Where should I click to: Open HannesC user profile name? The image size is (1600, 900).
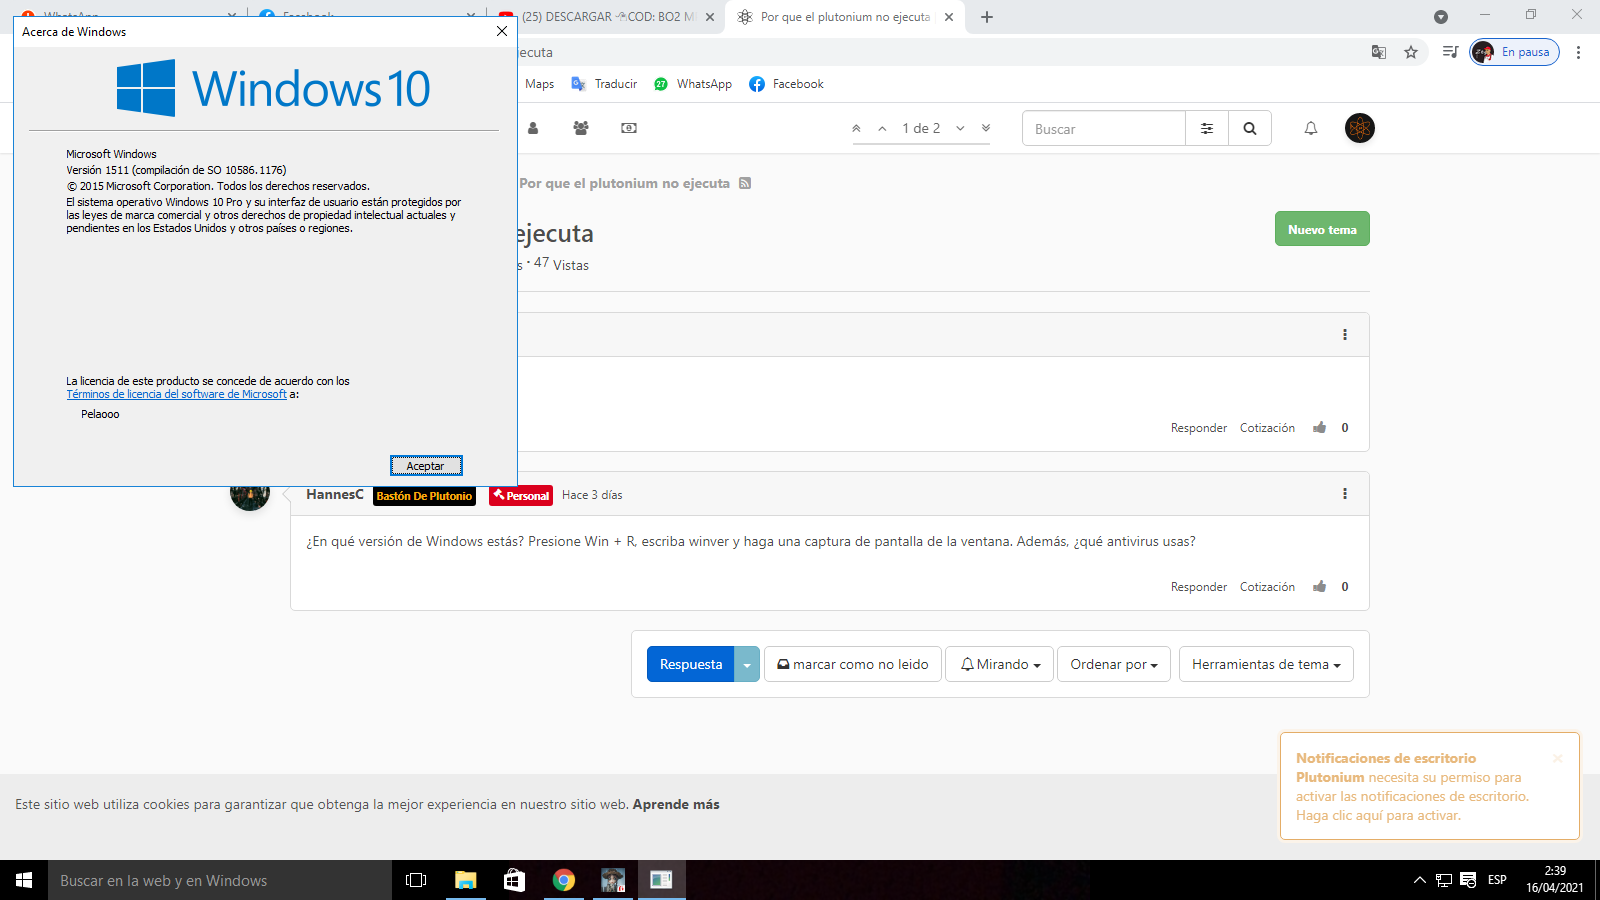click(335, 494)
